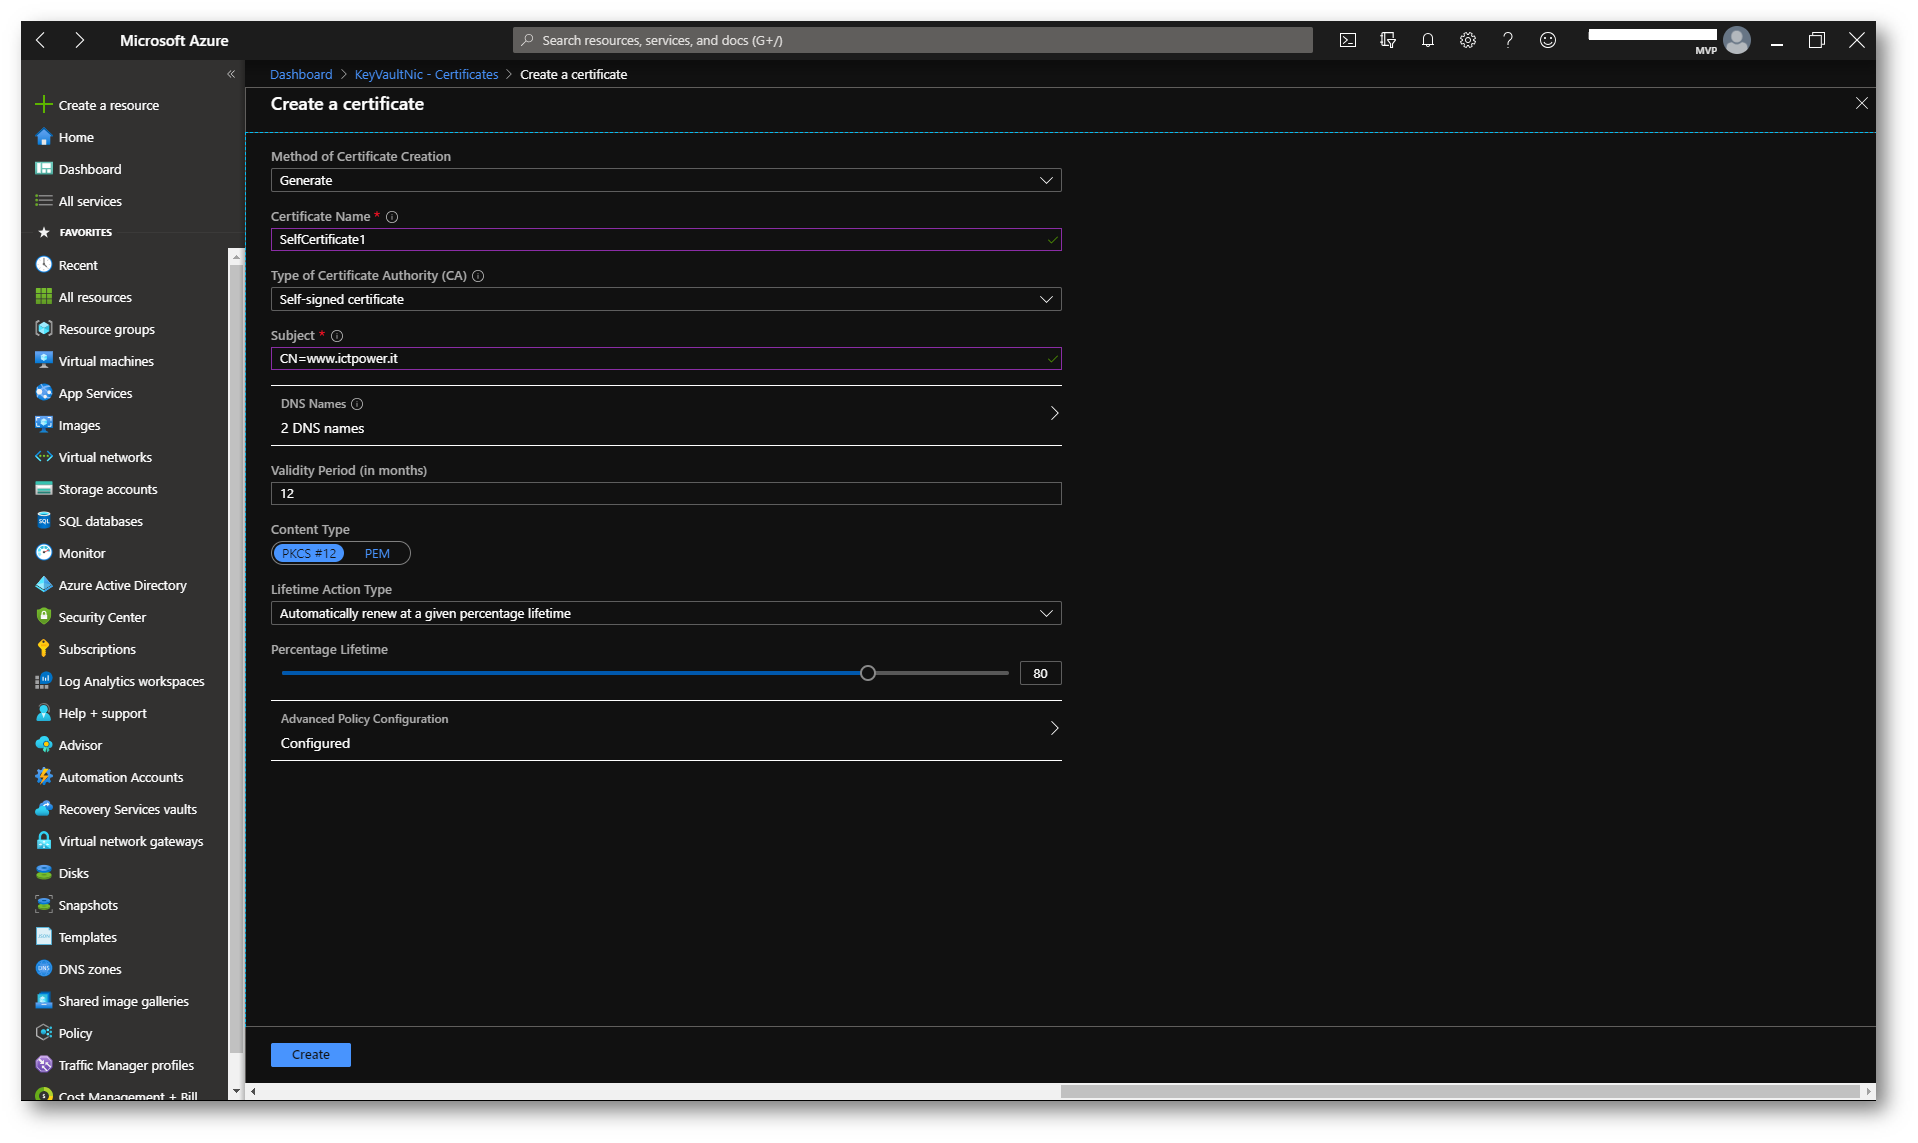Click the horizontal scrollbar at bottom

pos(1460,1091)
